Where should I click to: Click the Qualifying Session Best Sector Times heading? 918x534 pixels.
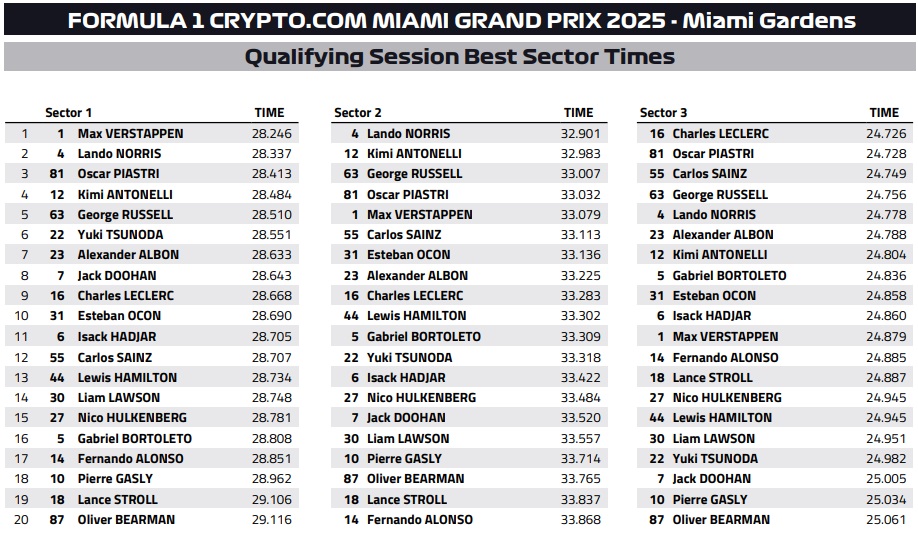point(460,57)
